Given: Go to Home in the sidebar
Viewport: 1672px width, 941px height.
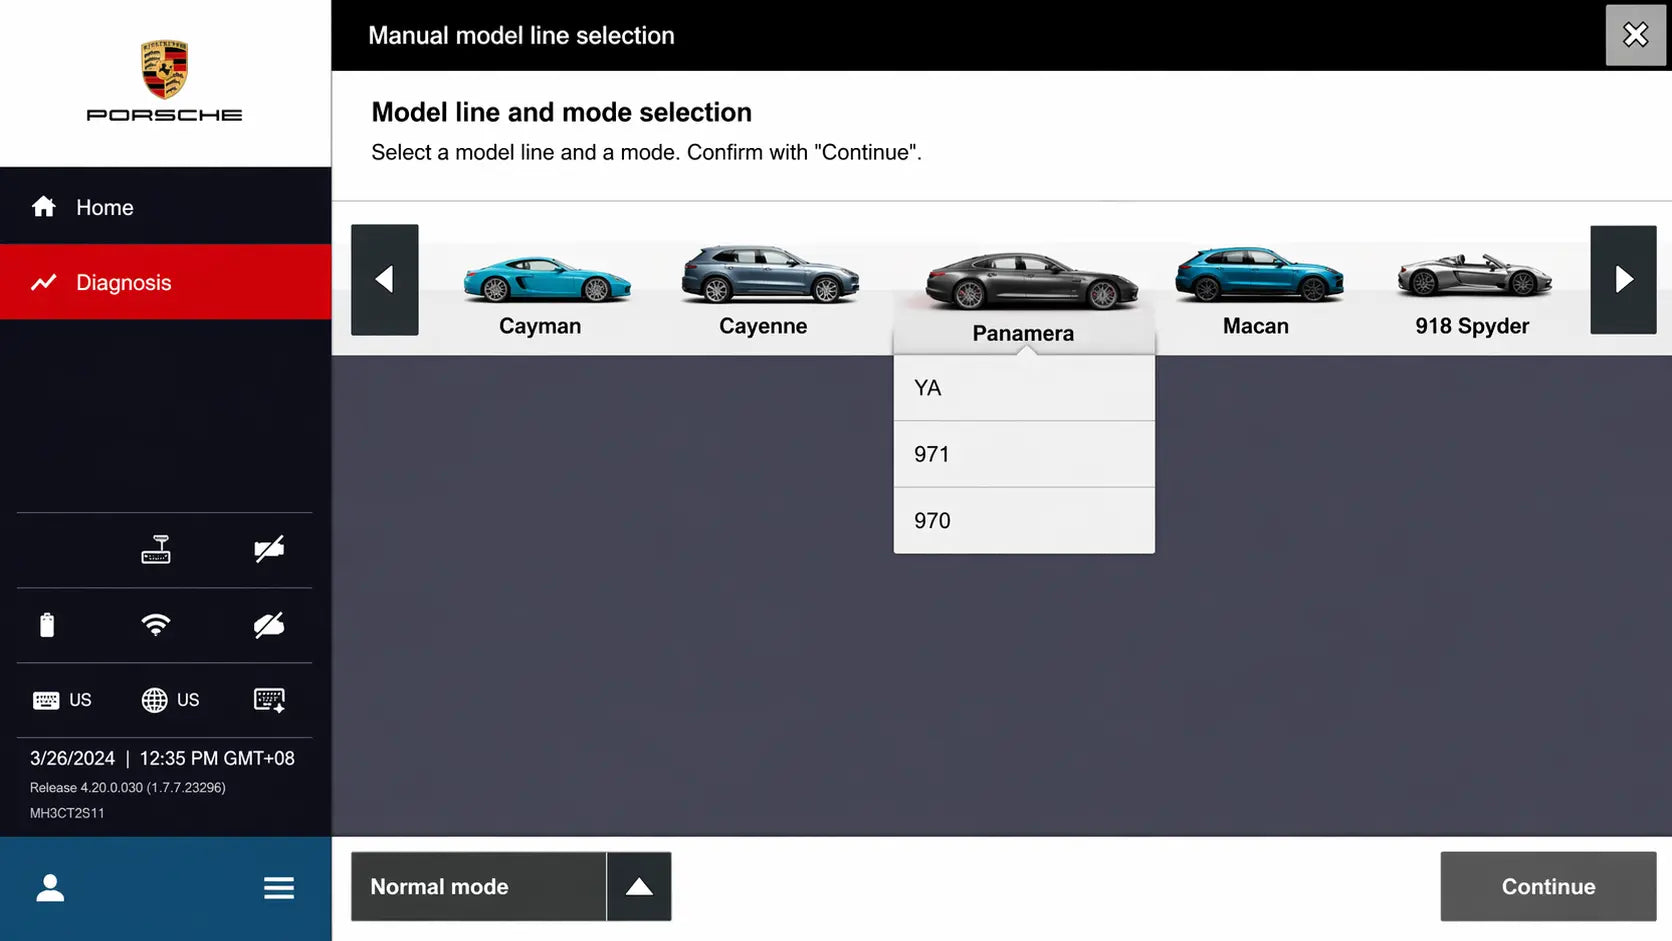Looking at the screenshot, I should pyautogui.click(x=166, y=207).
